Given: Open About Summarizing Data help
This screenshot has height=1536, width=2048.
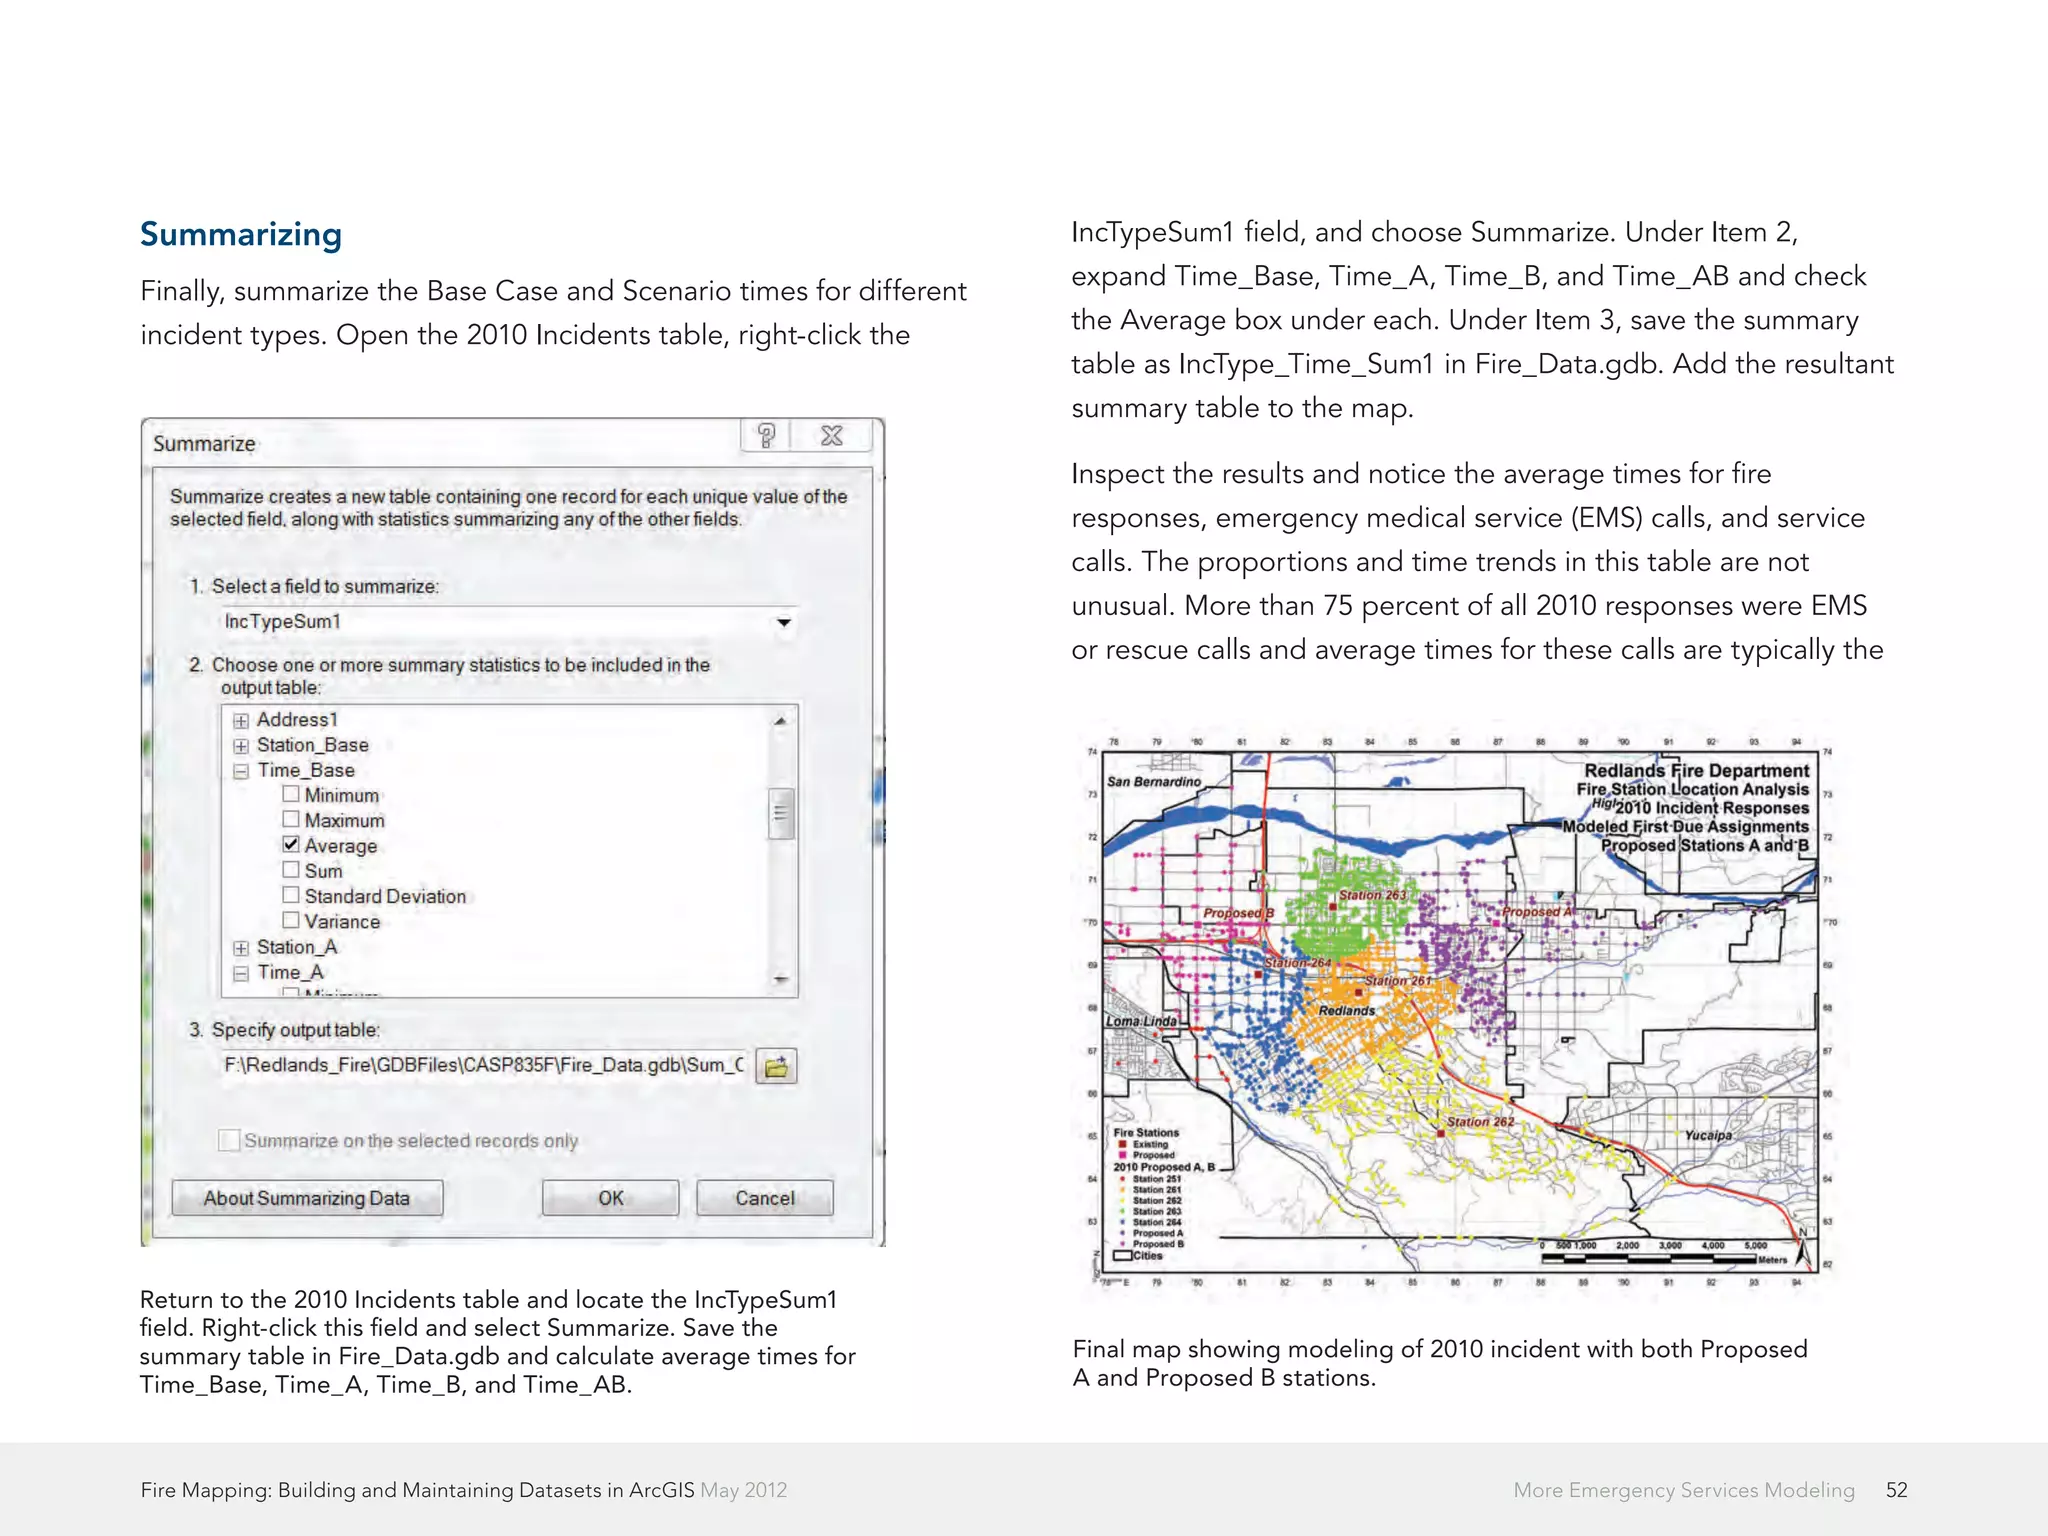Looking at the screenshot, I should [x=307, y=1198].
